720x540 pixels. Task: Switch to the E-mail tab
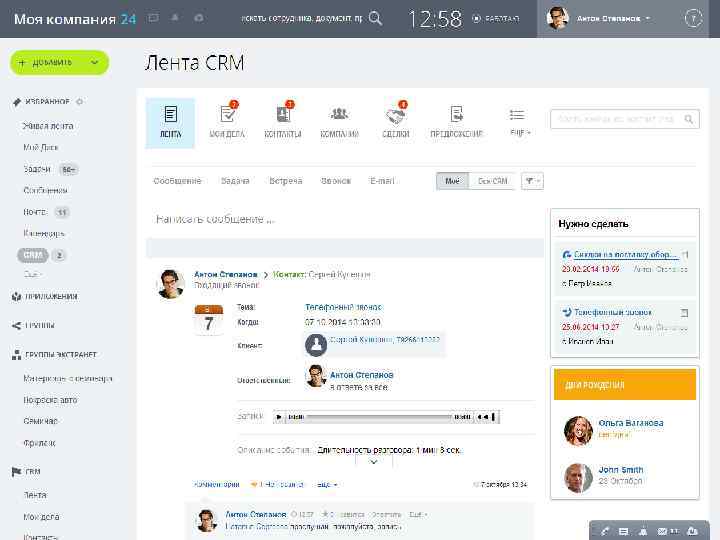382,181
